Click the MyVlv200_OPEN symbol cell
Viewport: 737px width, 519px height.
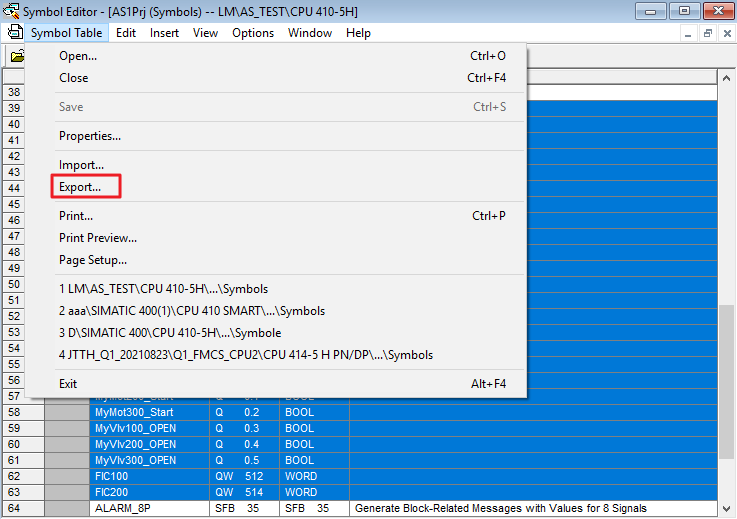[149, 444]
